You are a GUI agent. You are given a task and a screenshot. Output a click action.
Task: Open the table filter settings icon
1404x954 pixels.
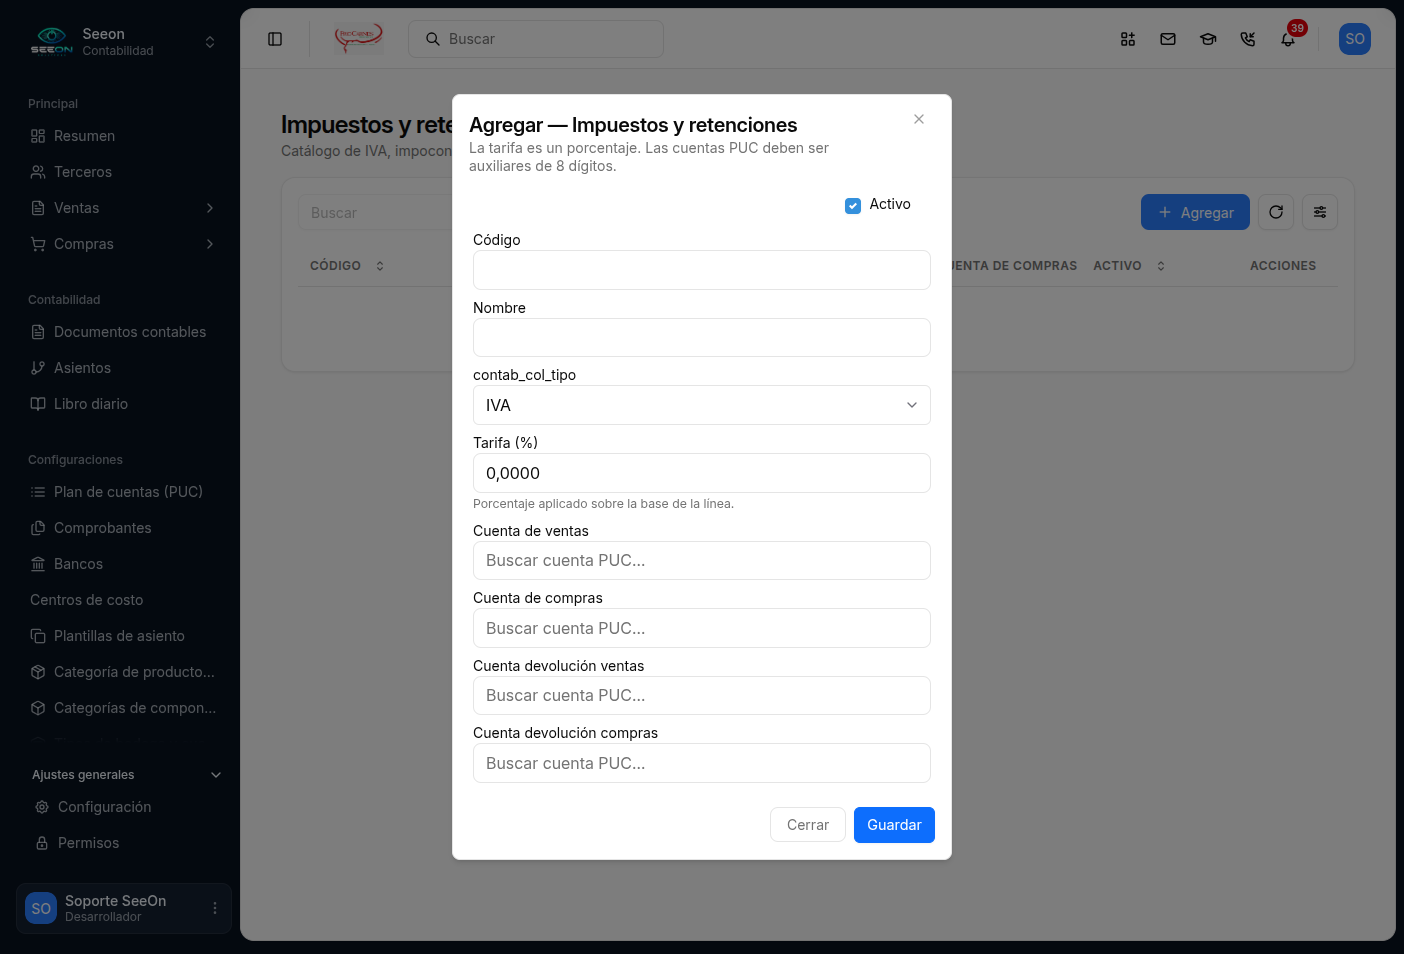tap(1320, 212)
